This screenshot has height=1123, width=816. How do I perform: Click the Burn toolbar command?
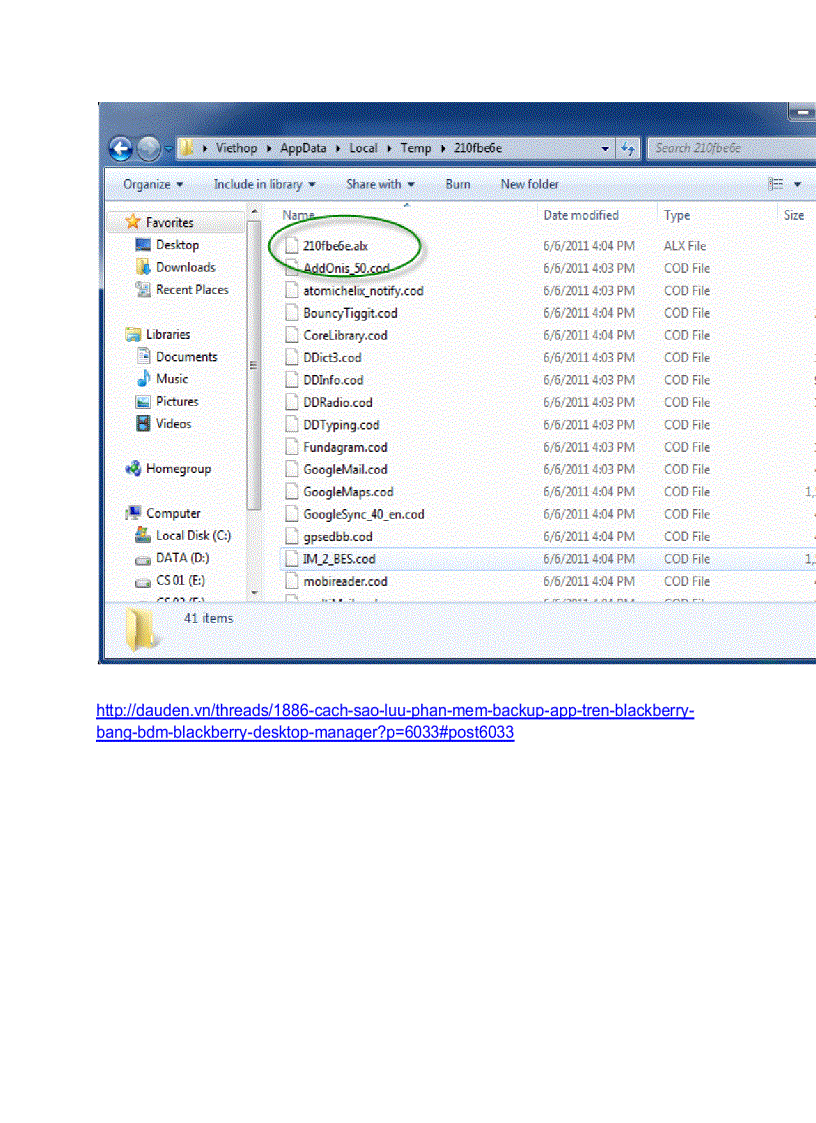(458, 184)
